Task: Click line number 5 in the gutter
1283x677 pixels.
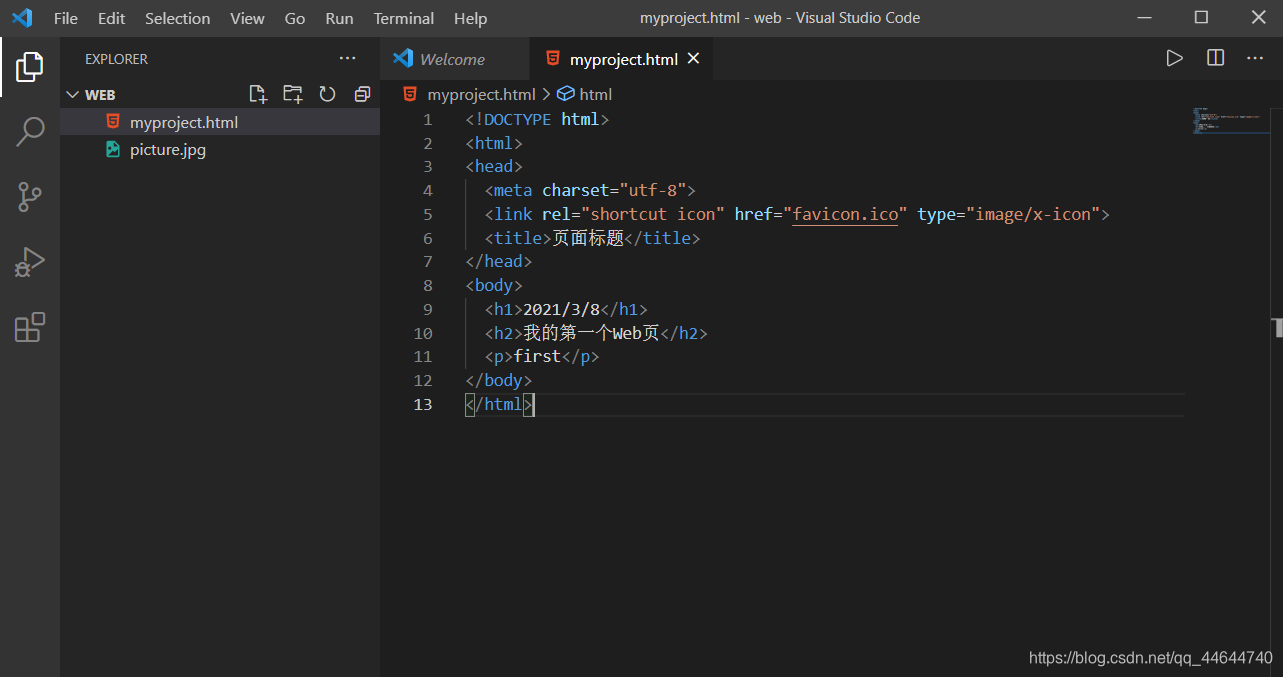Action: click(428, 214)
